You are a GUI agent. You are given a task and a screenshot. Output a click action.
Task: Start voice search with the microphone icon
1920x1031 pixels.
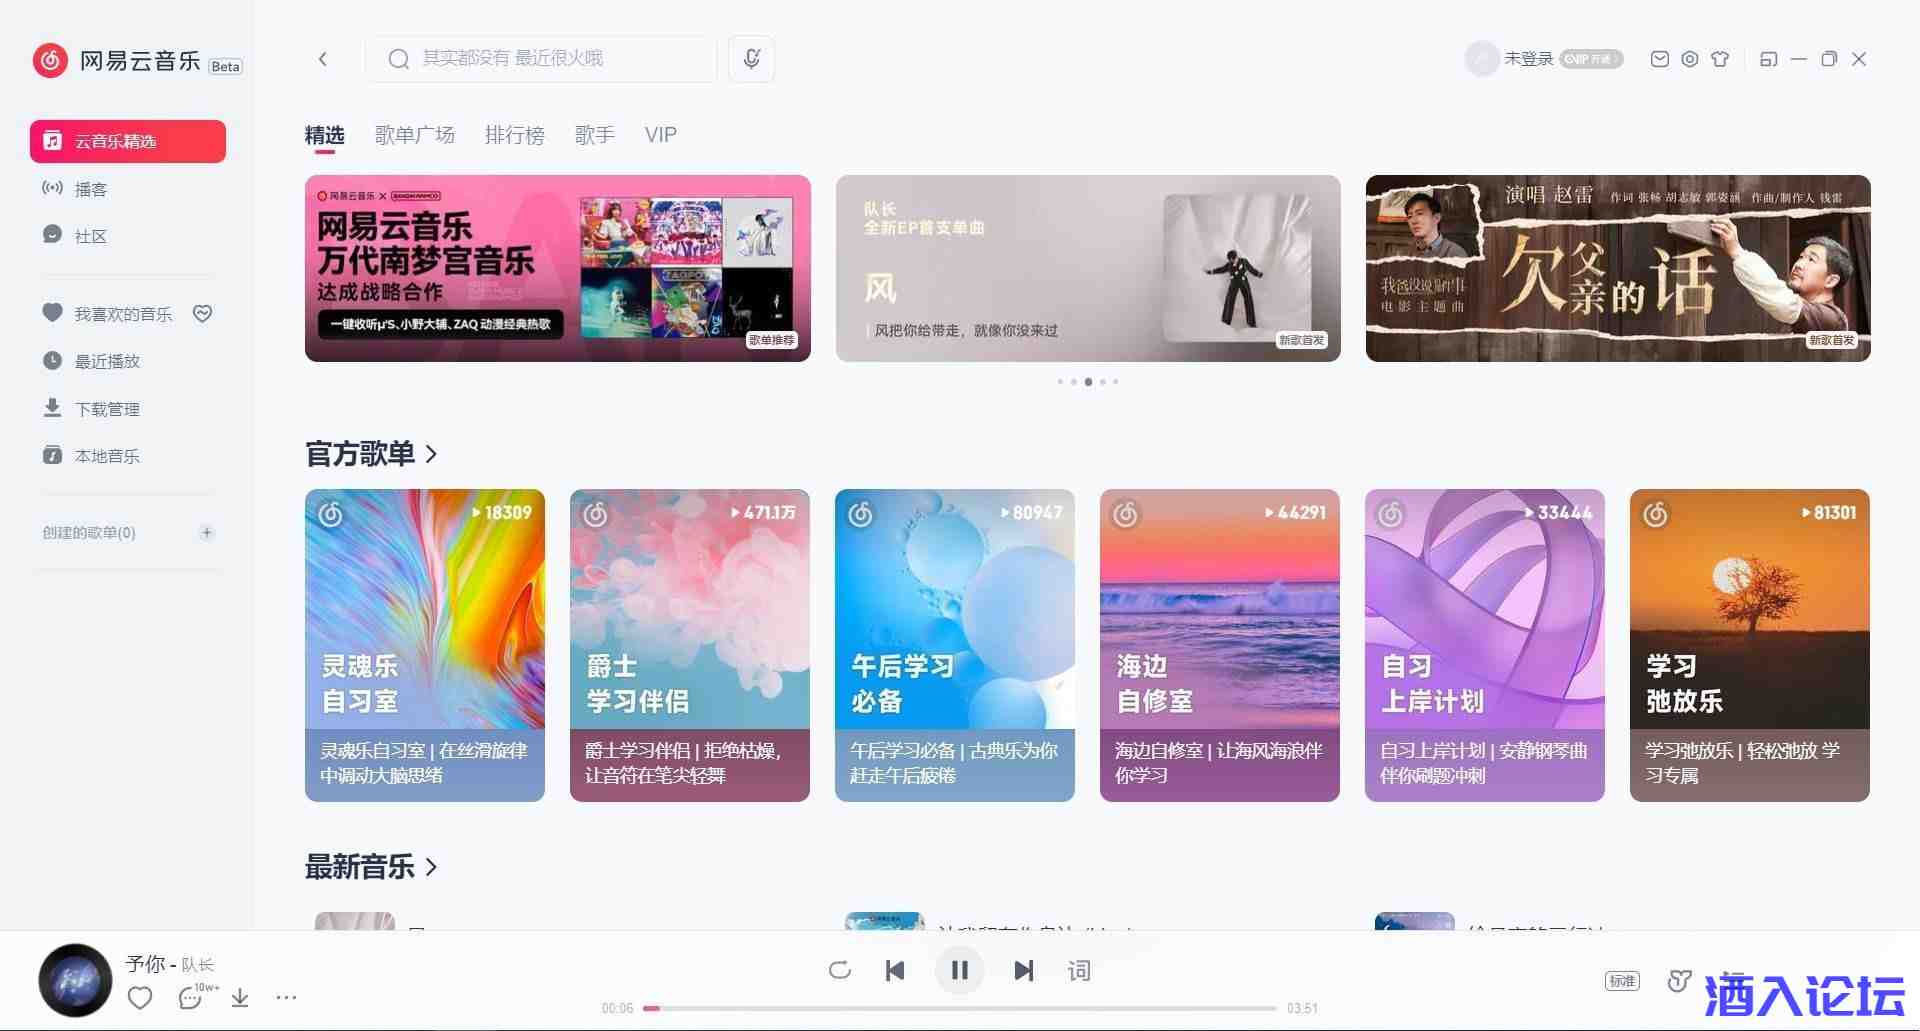752,59
